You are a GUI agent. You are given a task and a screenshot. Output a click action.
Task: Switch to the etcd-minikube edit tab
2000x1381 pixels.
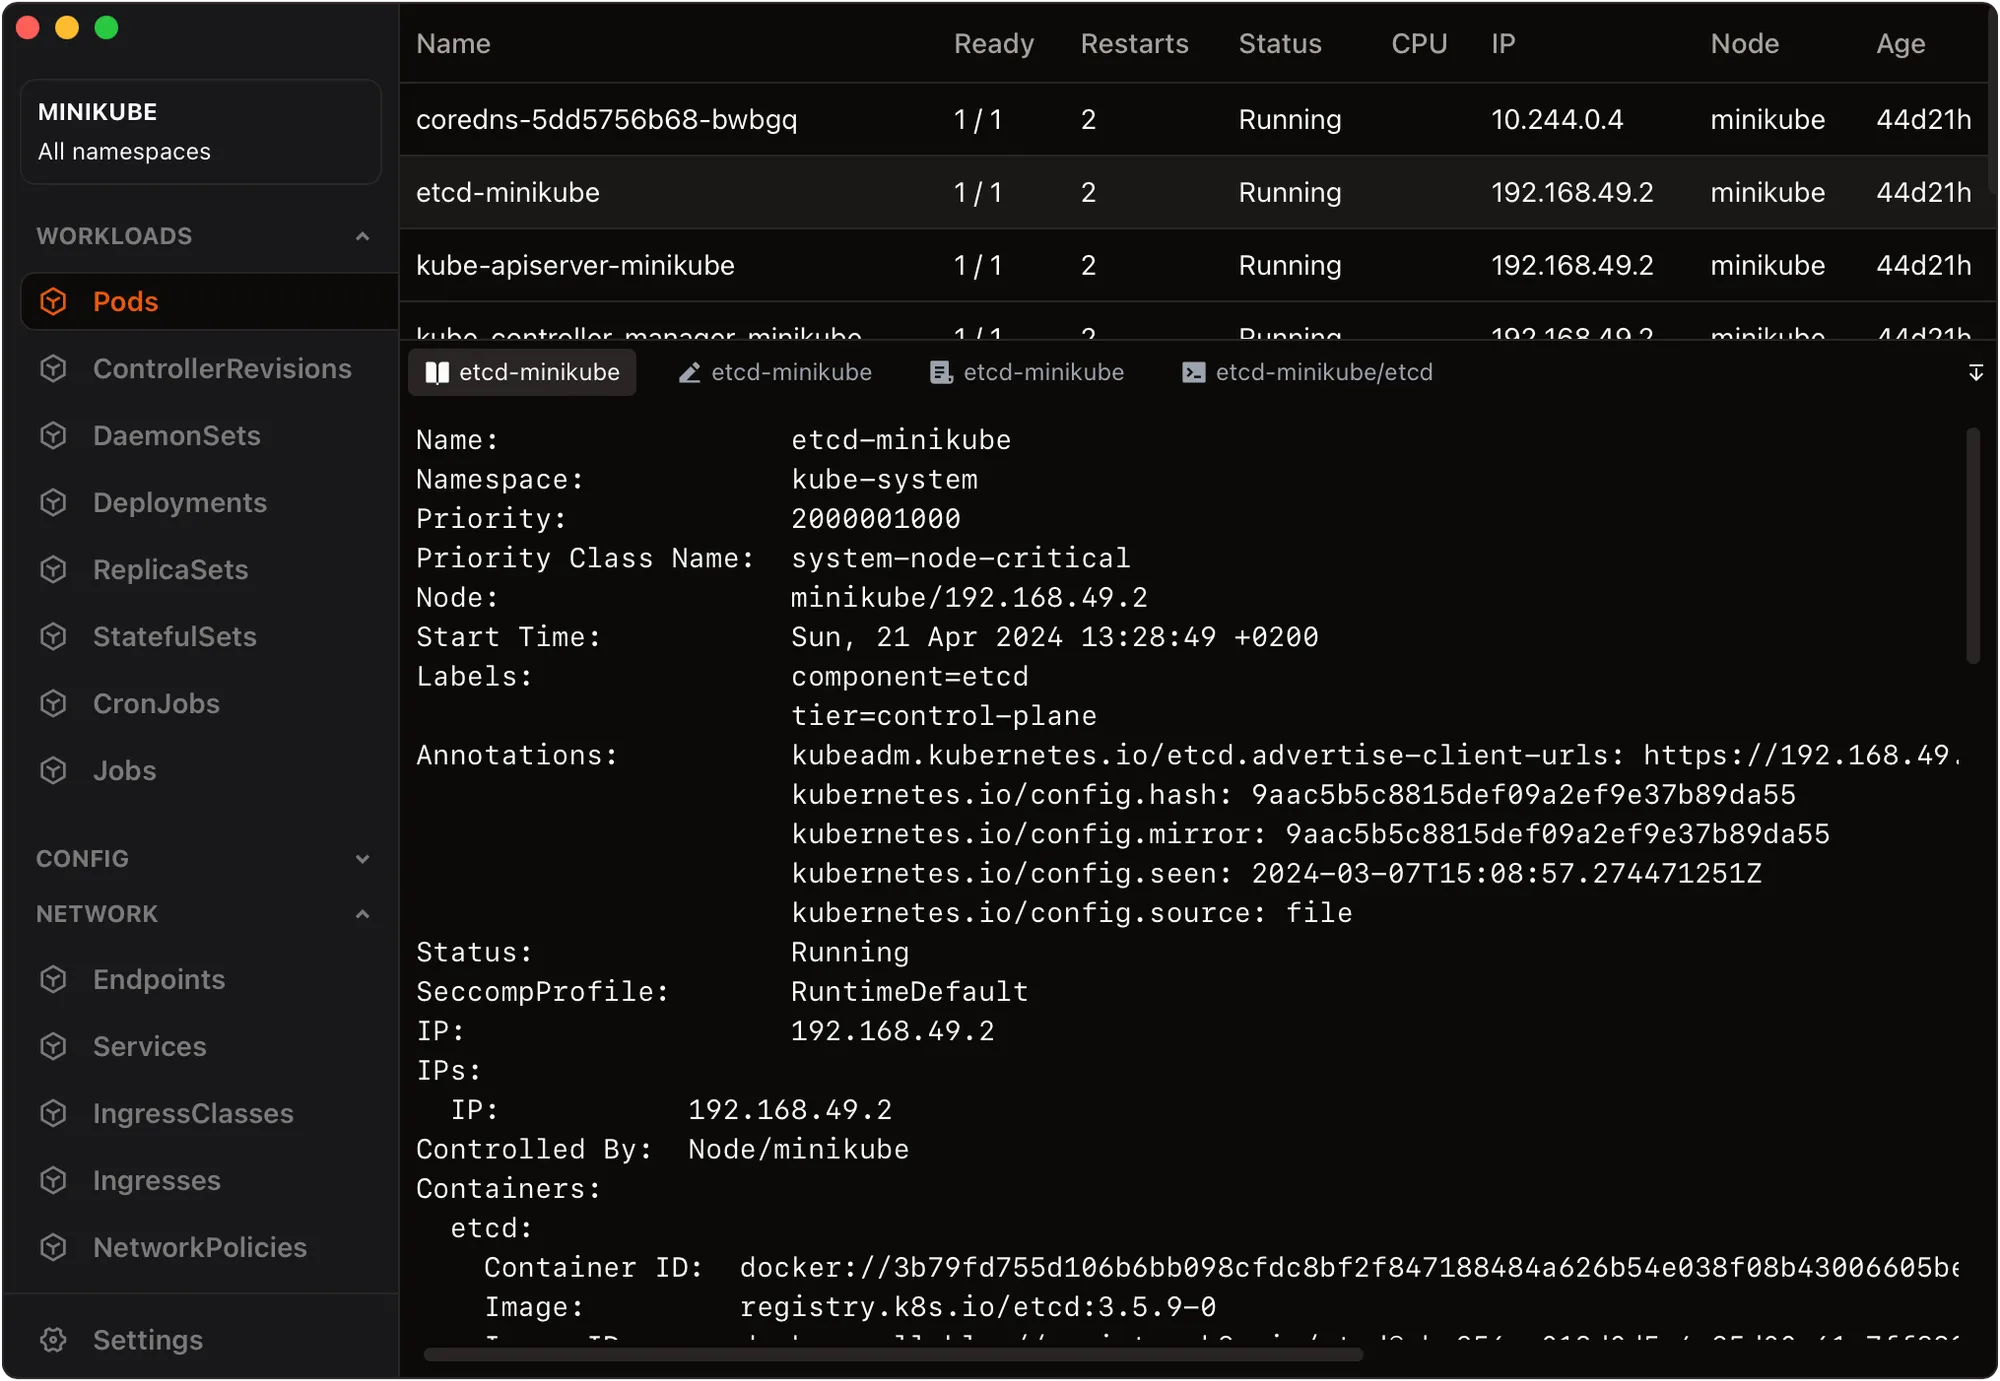click(774, 372)
